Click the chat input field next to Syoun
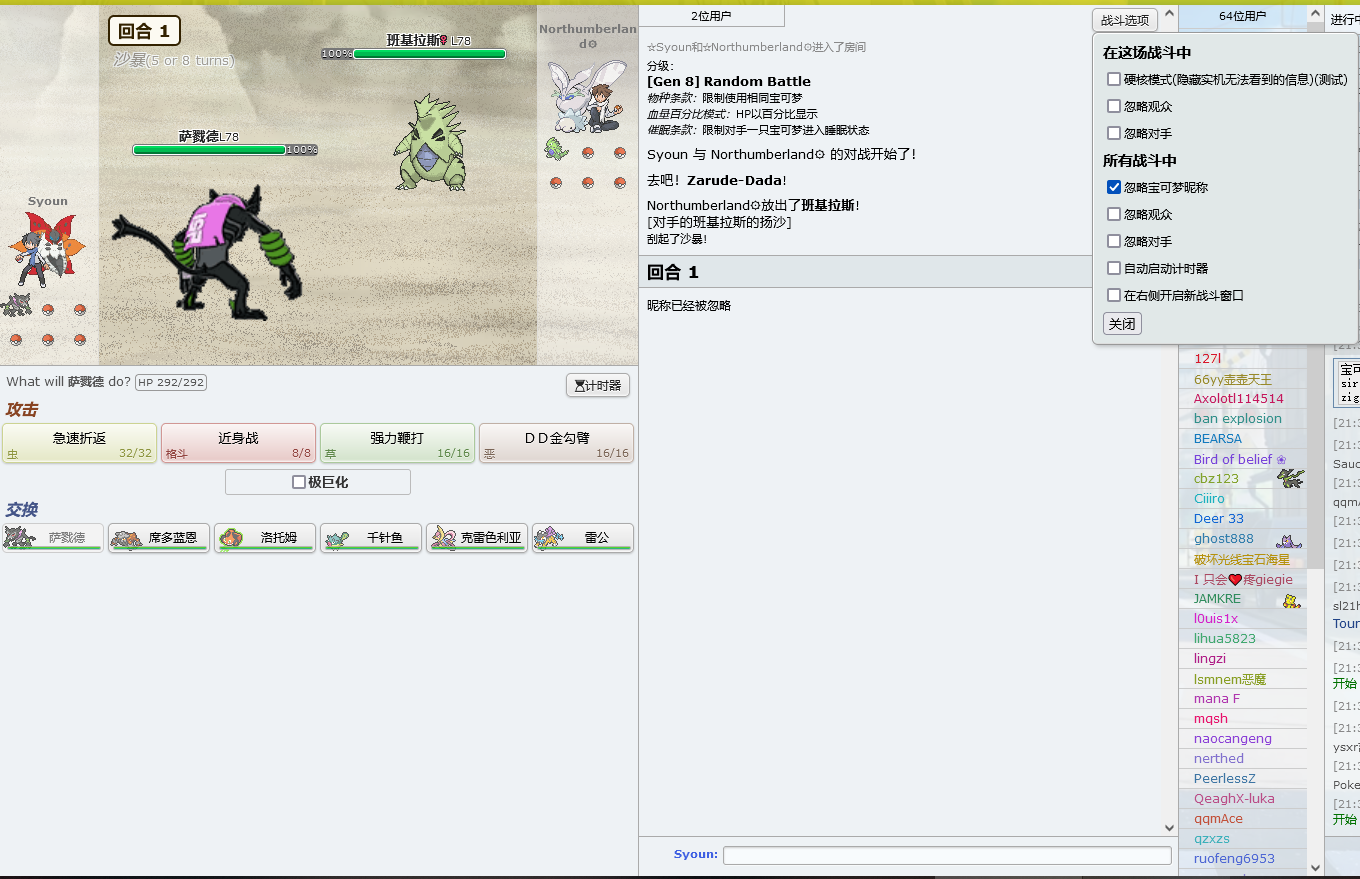 point(946,855)
